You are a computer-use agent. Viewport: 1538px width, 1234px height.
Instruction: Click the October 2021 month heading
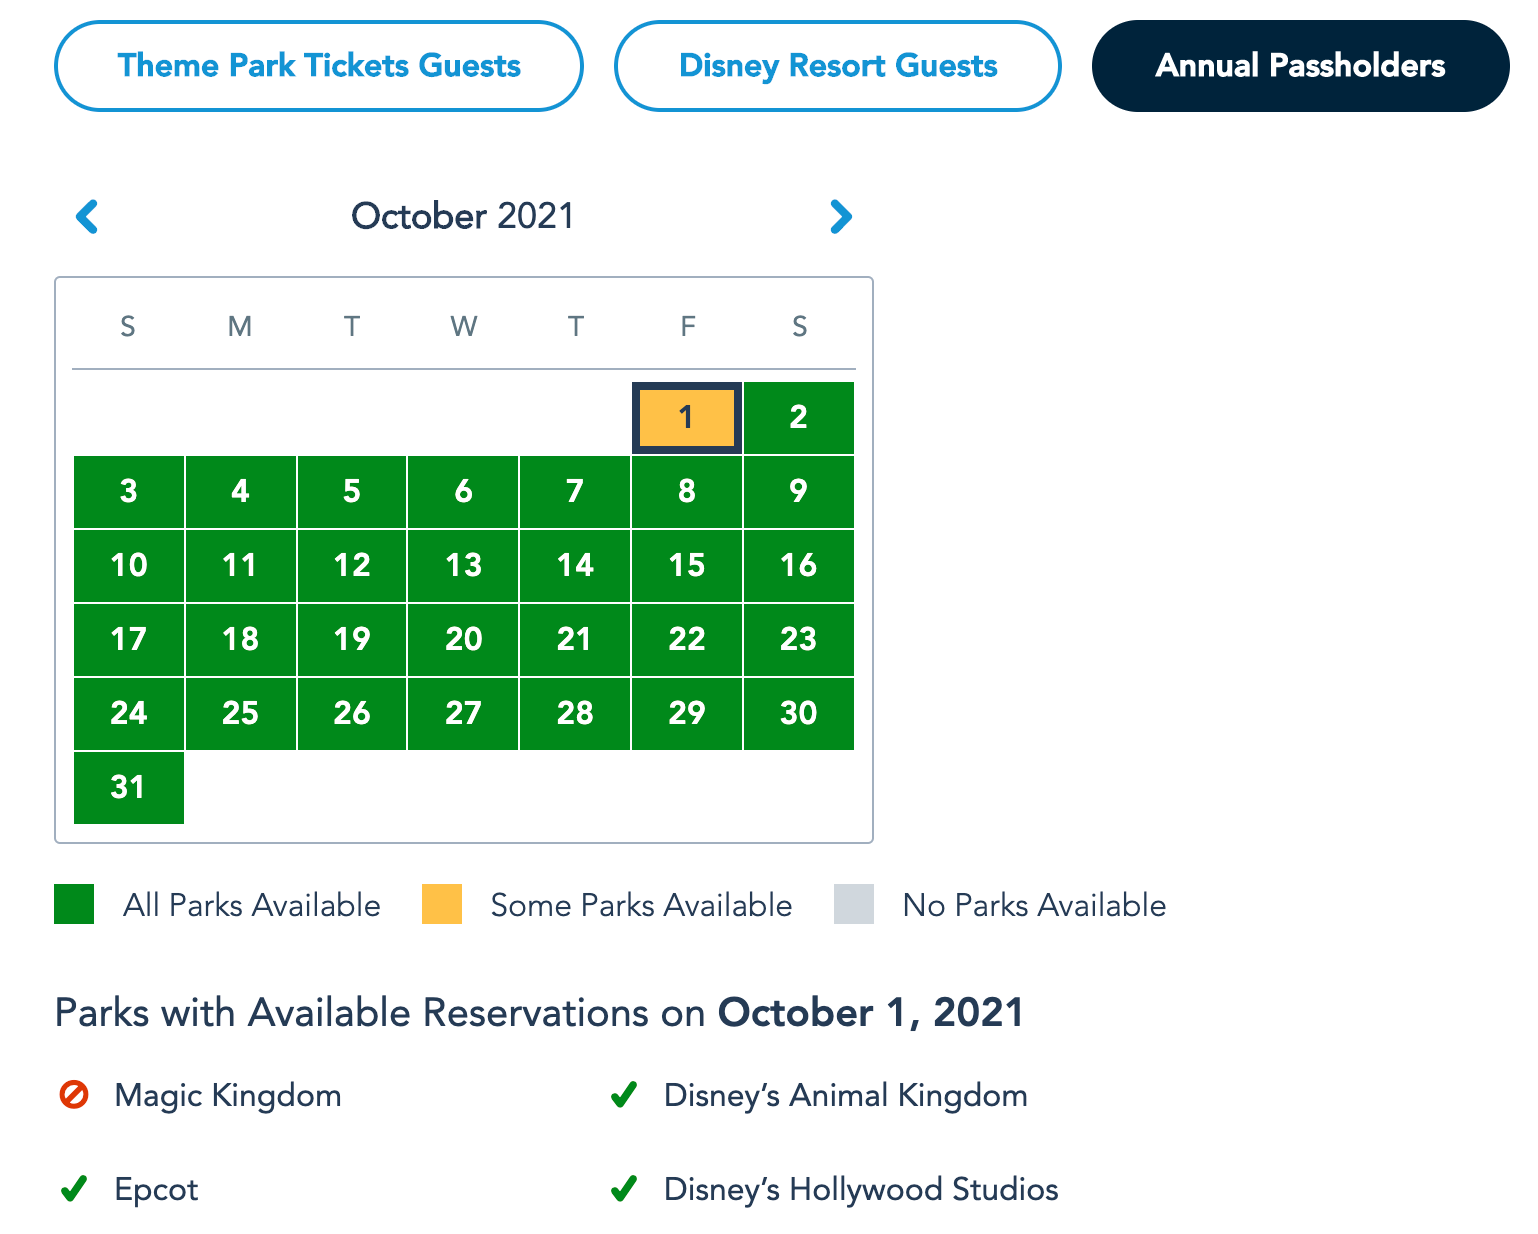(463, 216)
